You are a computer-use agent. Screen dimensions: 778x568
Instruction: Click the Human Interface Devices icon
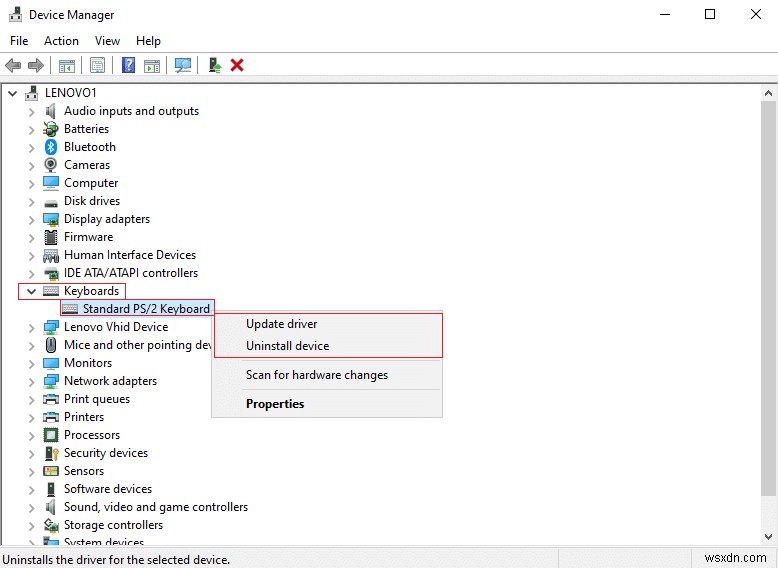(51, 255)
